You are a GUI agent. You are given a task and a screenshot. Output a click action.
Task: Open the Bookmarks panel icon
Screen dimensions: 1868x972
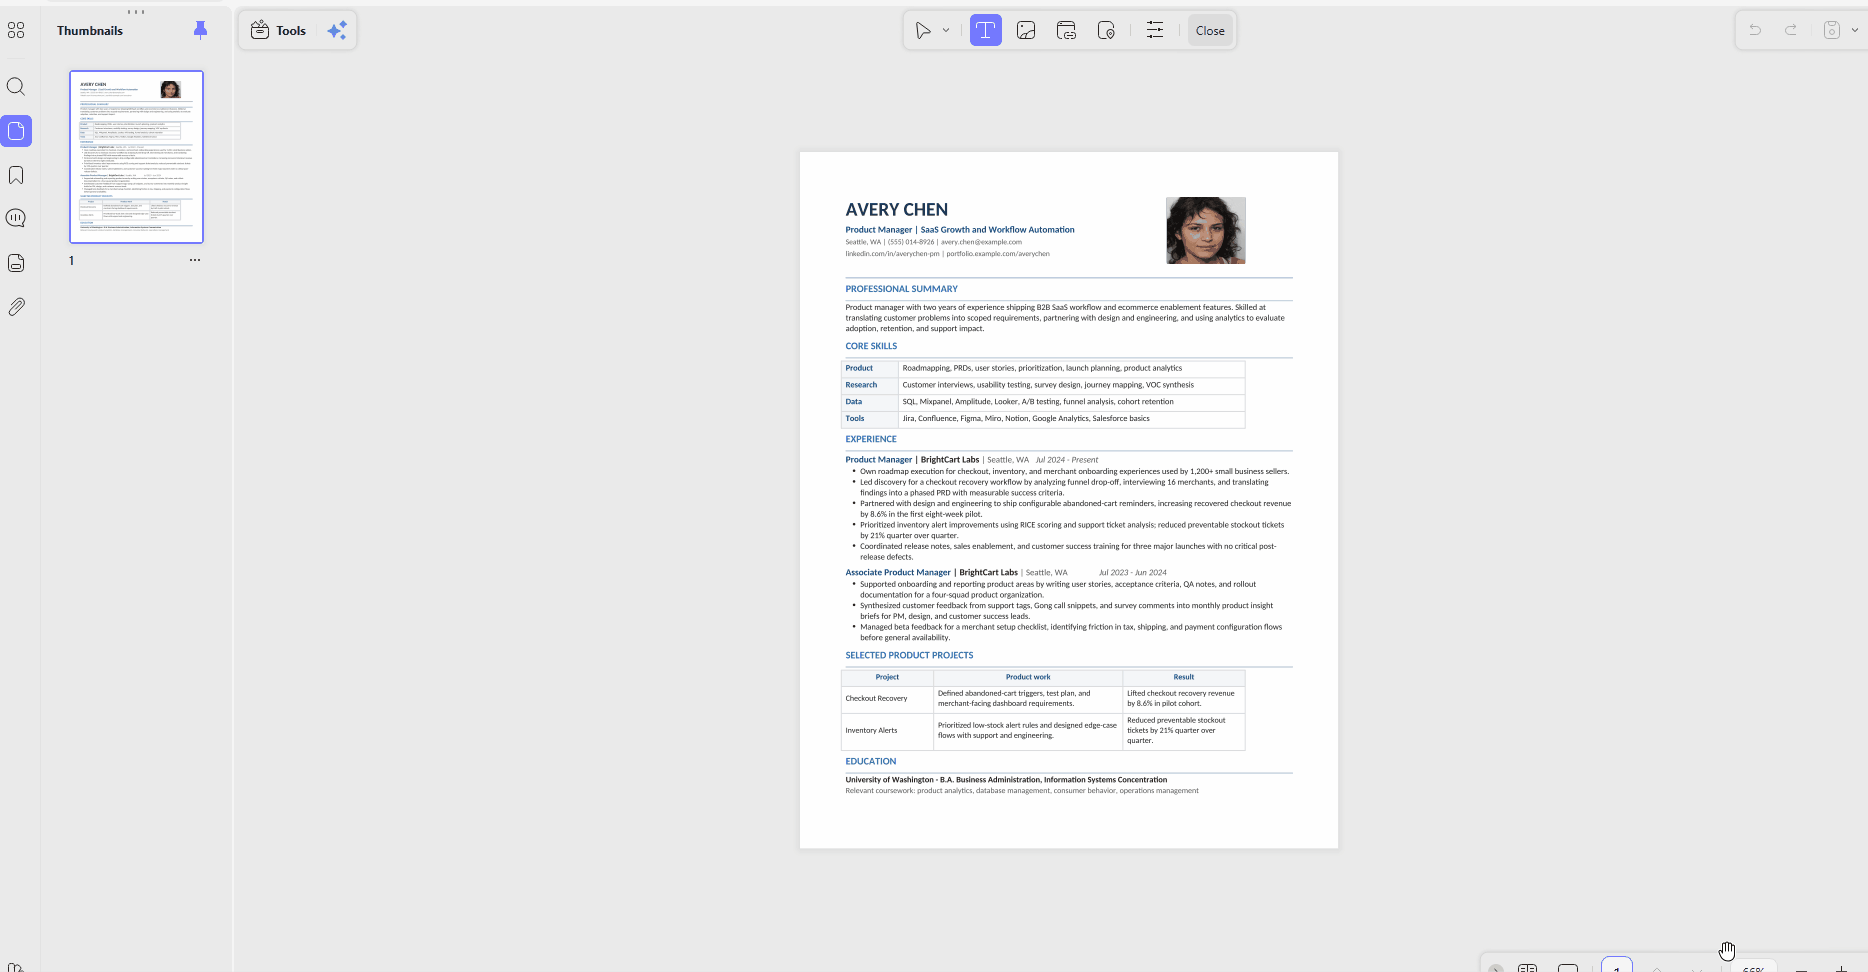16,175
